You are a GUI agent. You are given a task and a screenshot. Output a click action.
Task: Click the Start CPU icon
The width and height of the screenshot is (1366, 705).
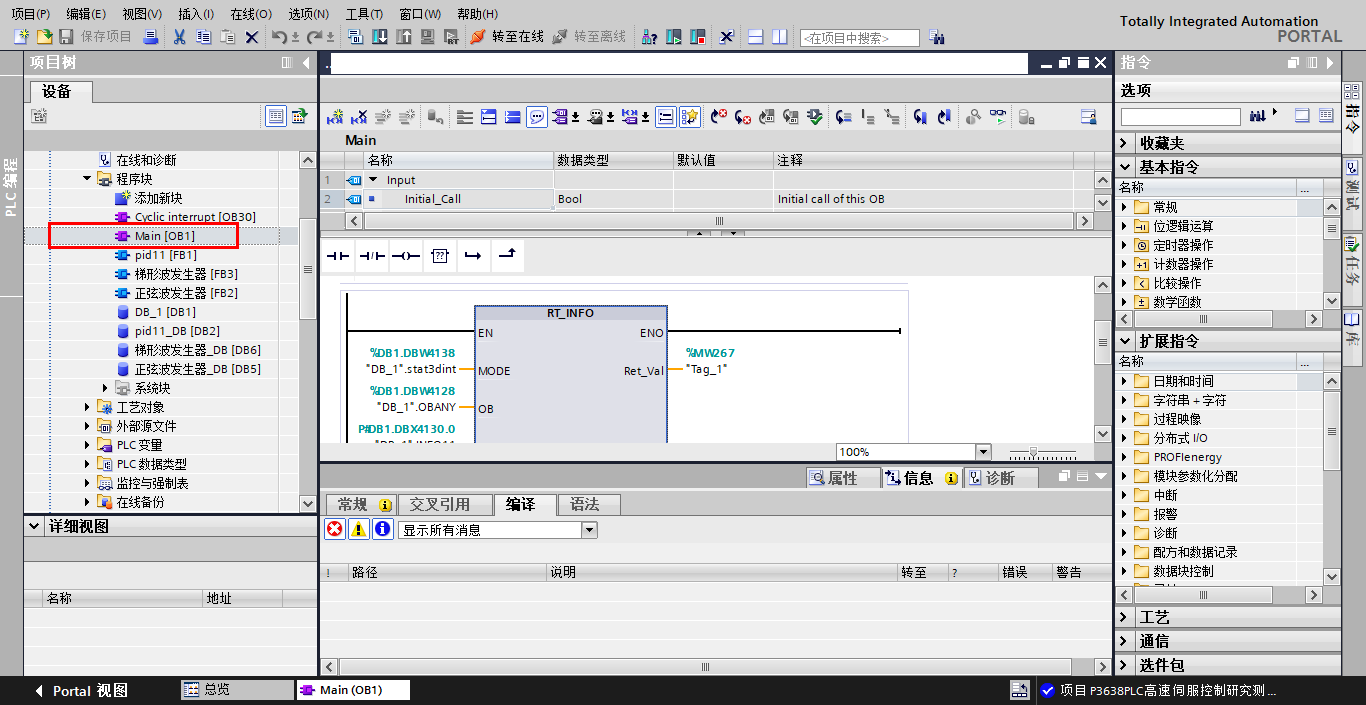pyautogui.click(x=674, y=37)
